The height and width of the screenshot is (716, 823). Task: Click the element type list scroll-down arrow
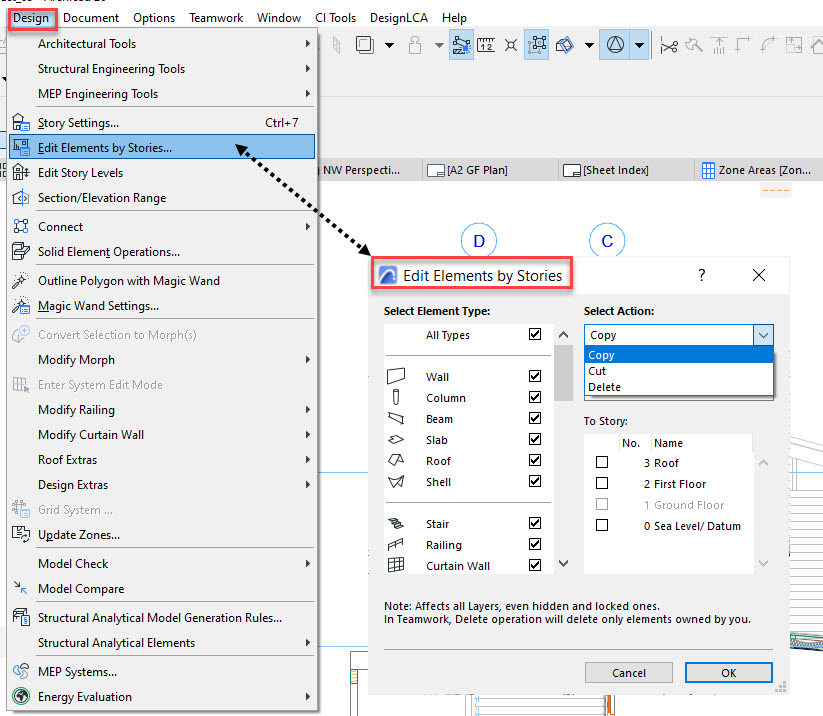[563, 563]
